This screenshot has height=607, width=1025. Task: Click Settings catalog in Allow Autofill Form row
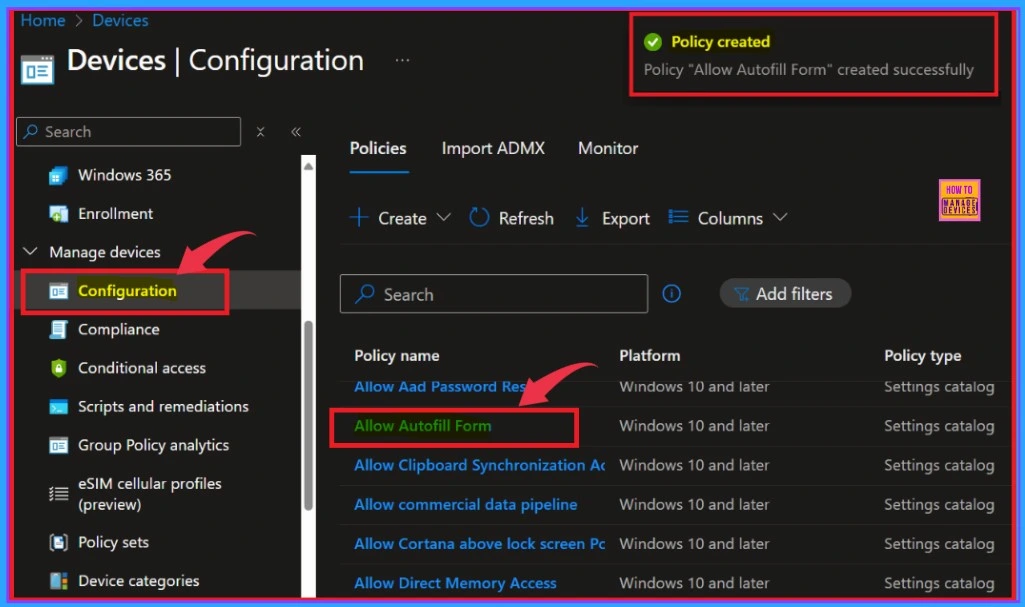939,426
